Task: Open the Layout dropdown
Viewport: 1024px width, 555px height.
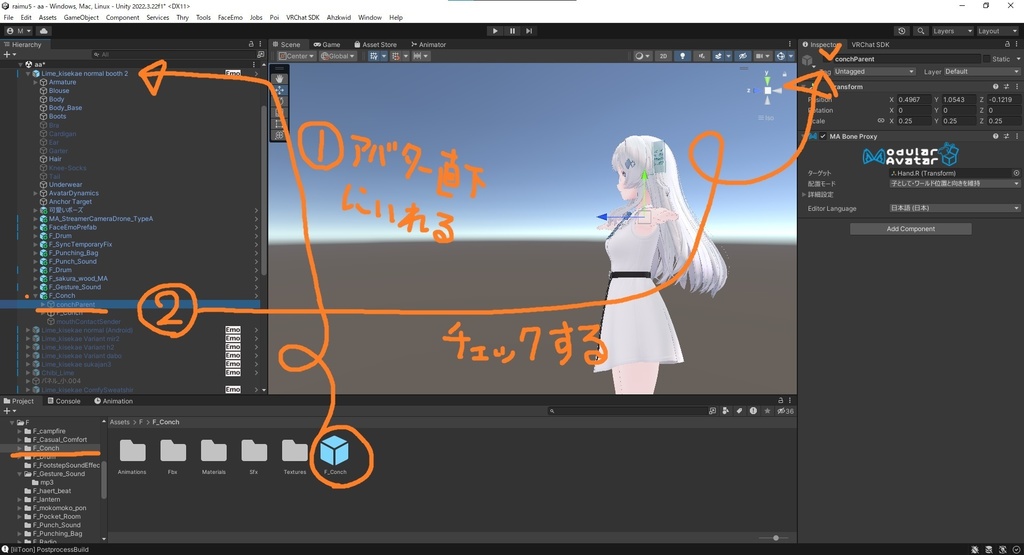Action: (997, 31)
